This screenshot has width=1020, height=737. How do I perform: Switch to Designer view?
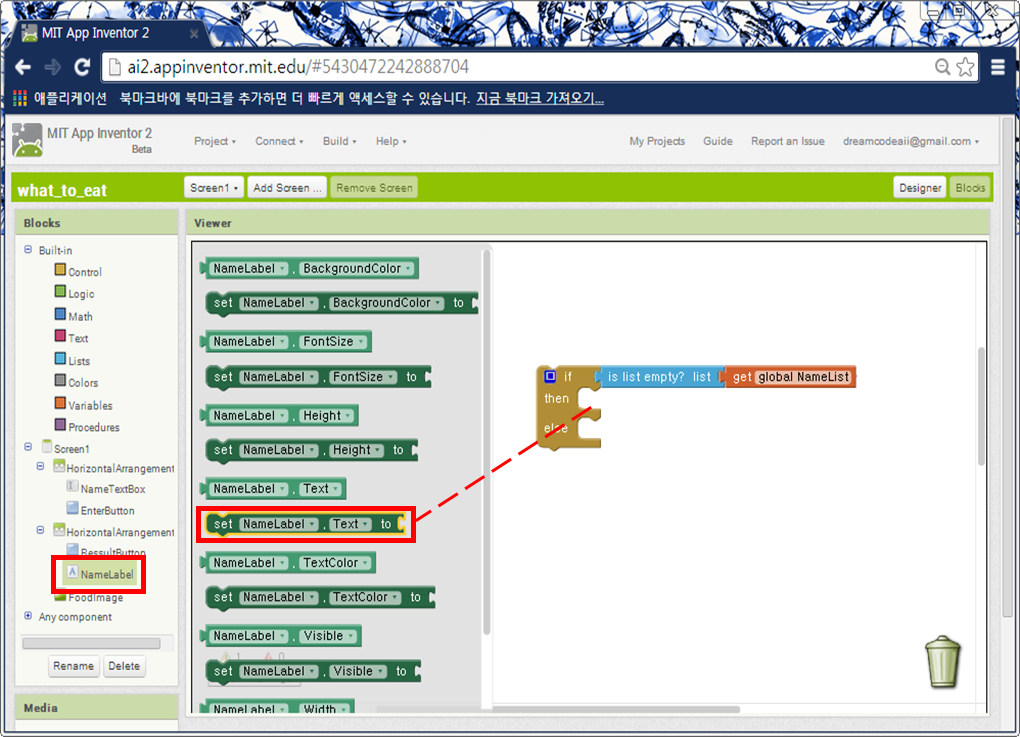(x=920, y=188)
